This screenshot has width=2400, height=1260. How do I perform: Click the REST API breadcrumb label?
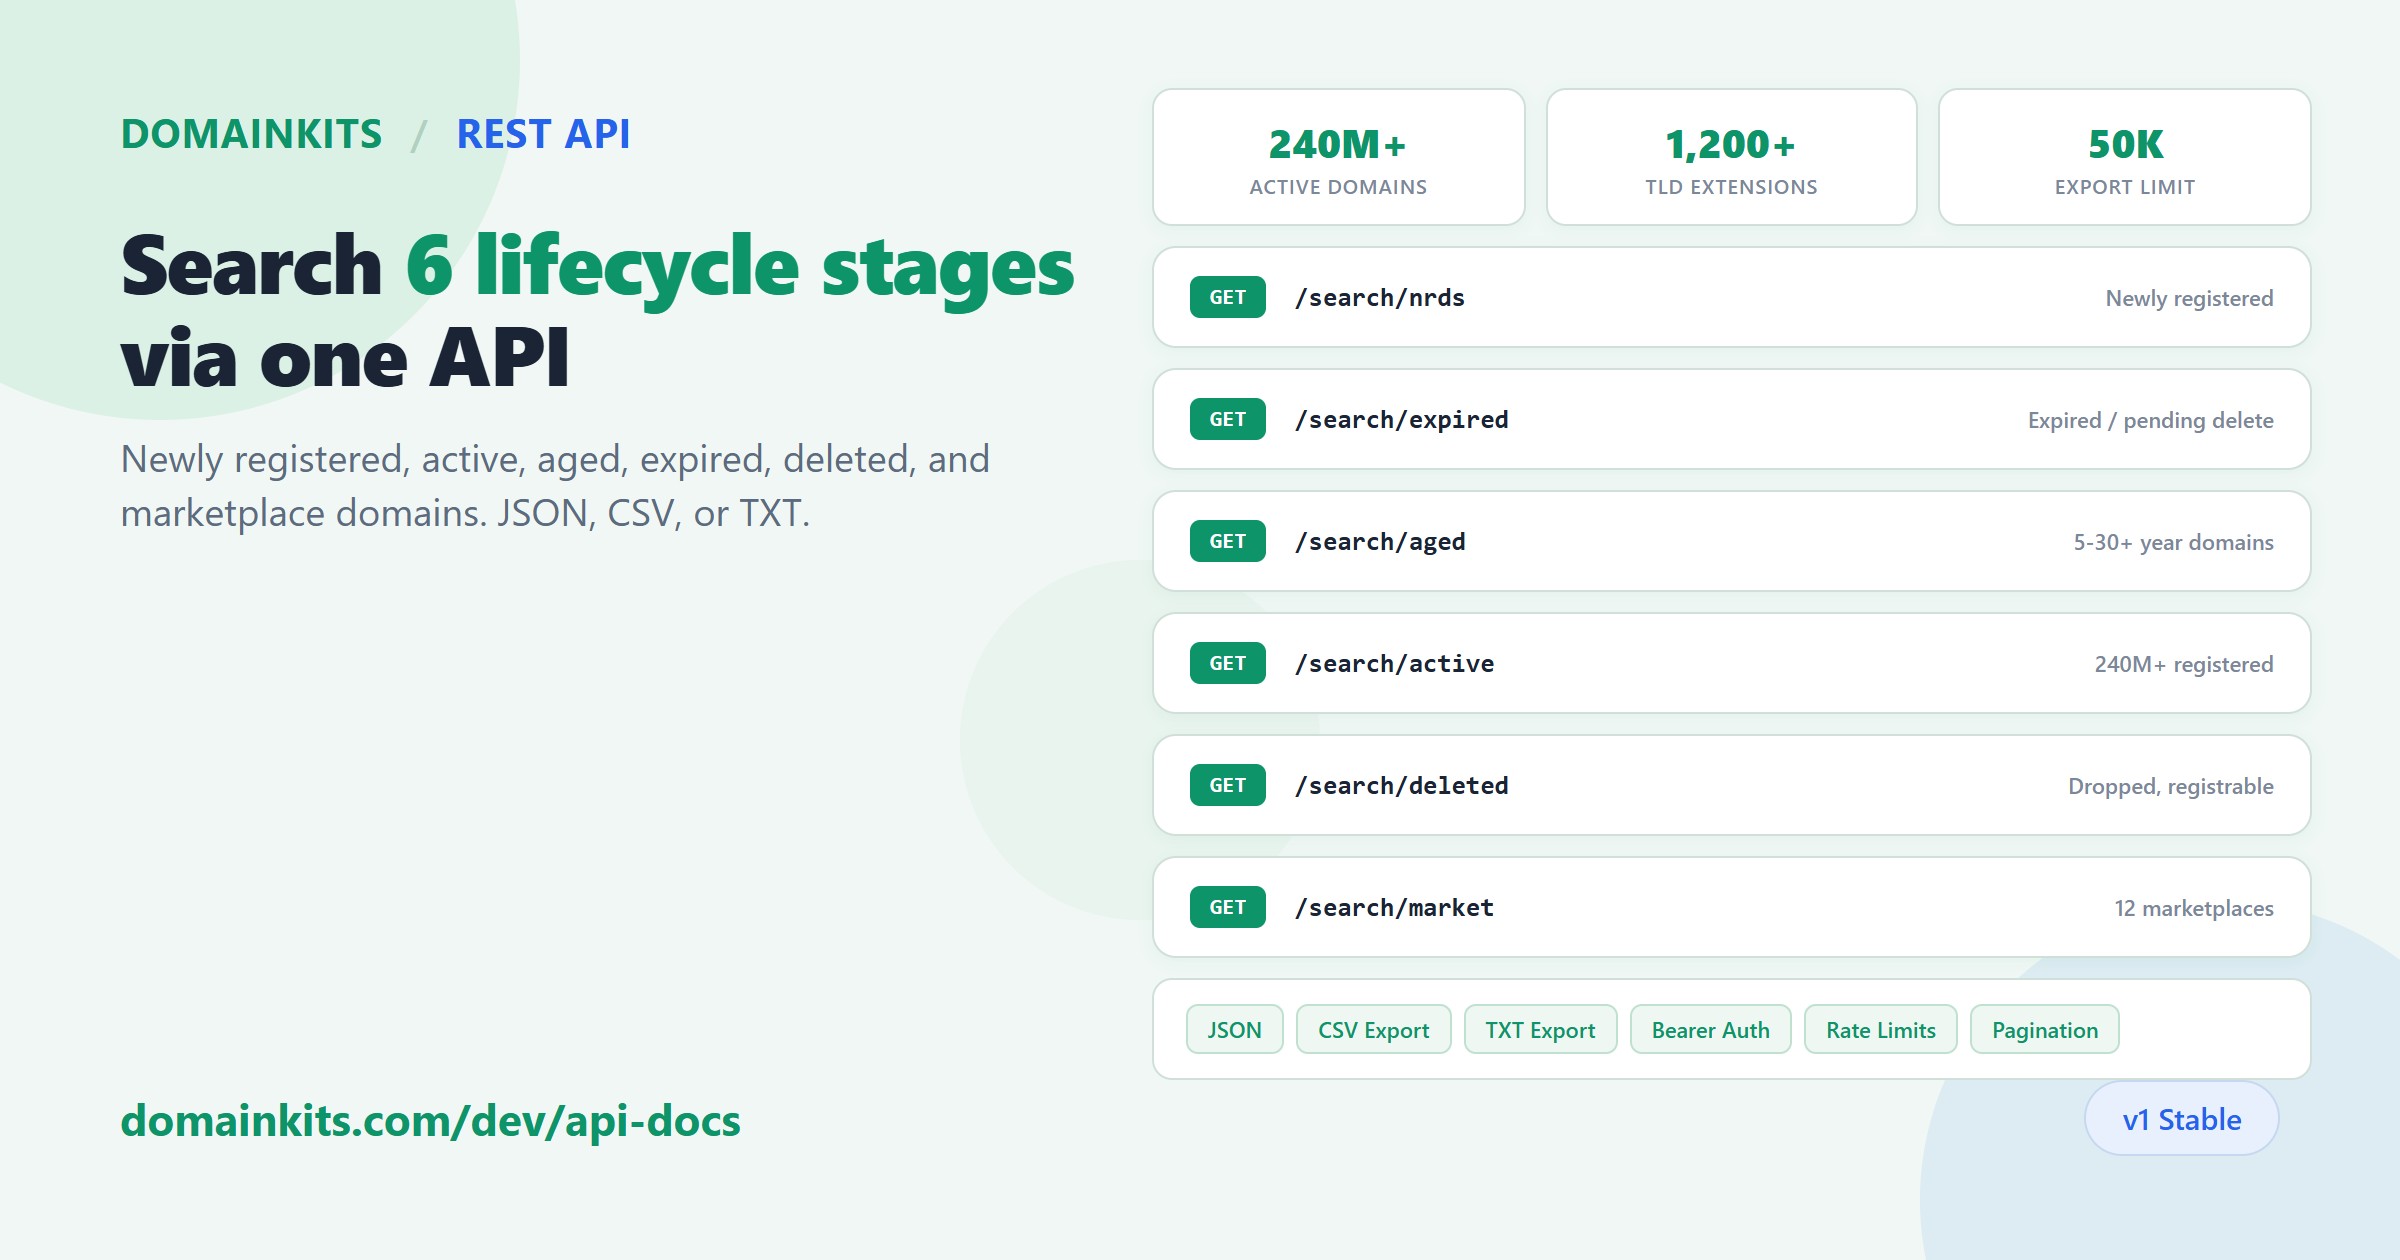543,134
